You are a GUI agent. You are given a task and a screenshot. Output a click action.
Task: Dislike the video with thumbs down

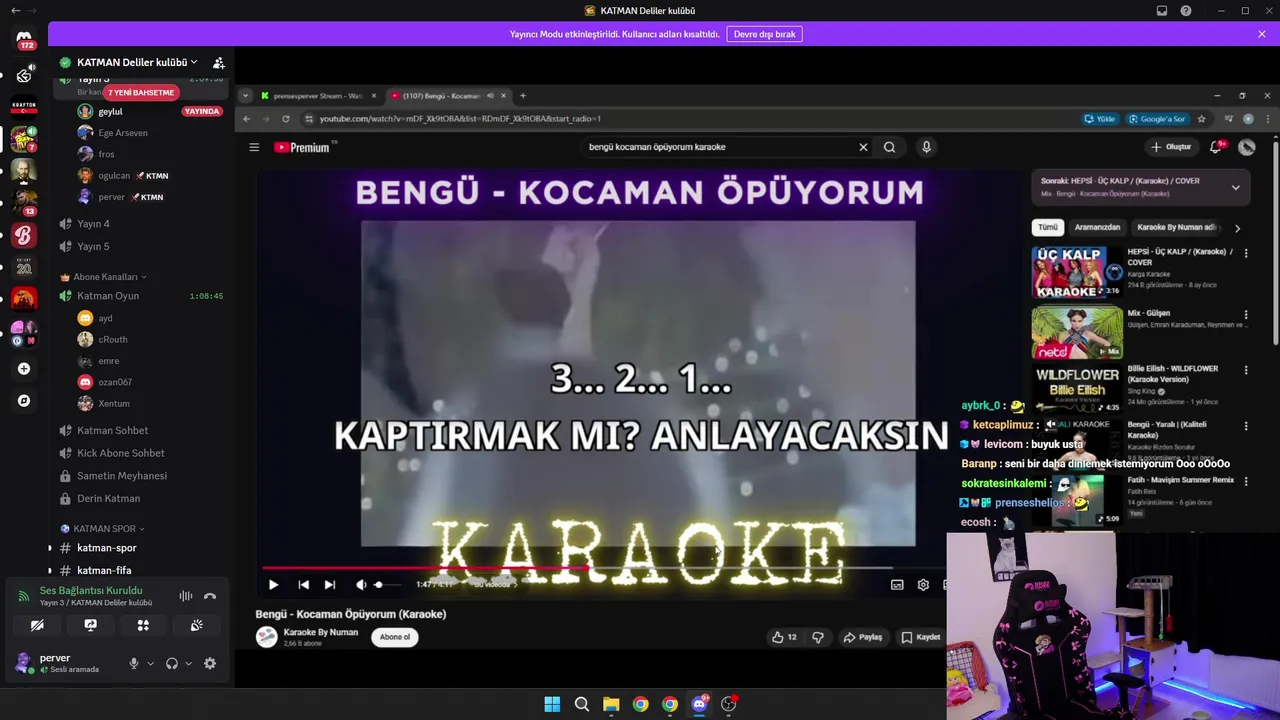click(818, 637)
